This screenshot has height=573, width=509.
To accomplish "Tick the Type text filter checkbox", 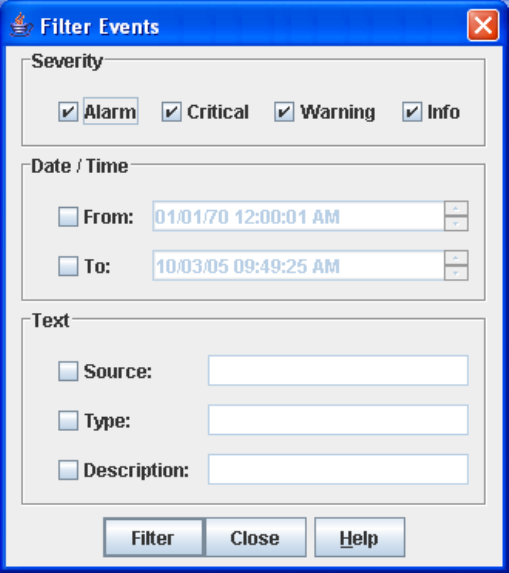I will tap(68, 421).
